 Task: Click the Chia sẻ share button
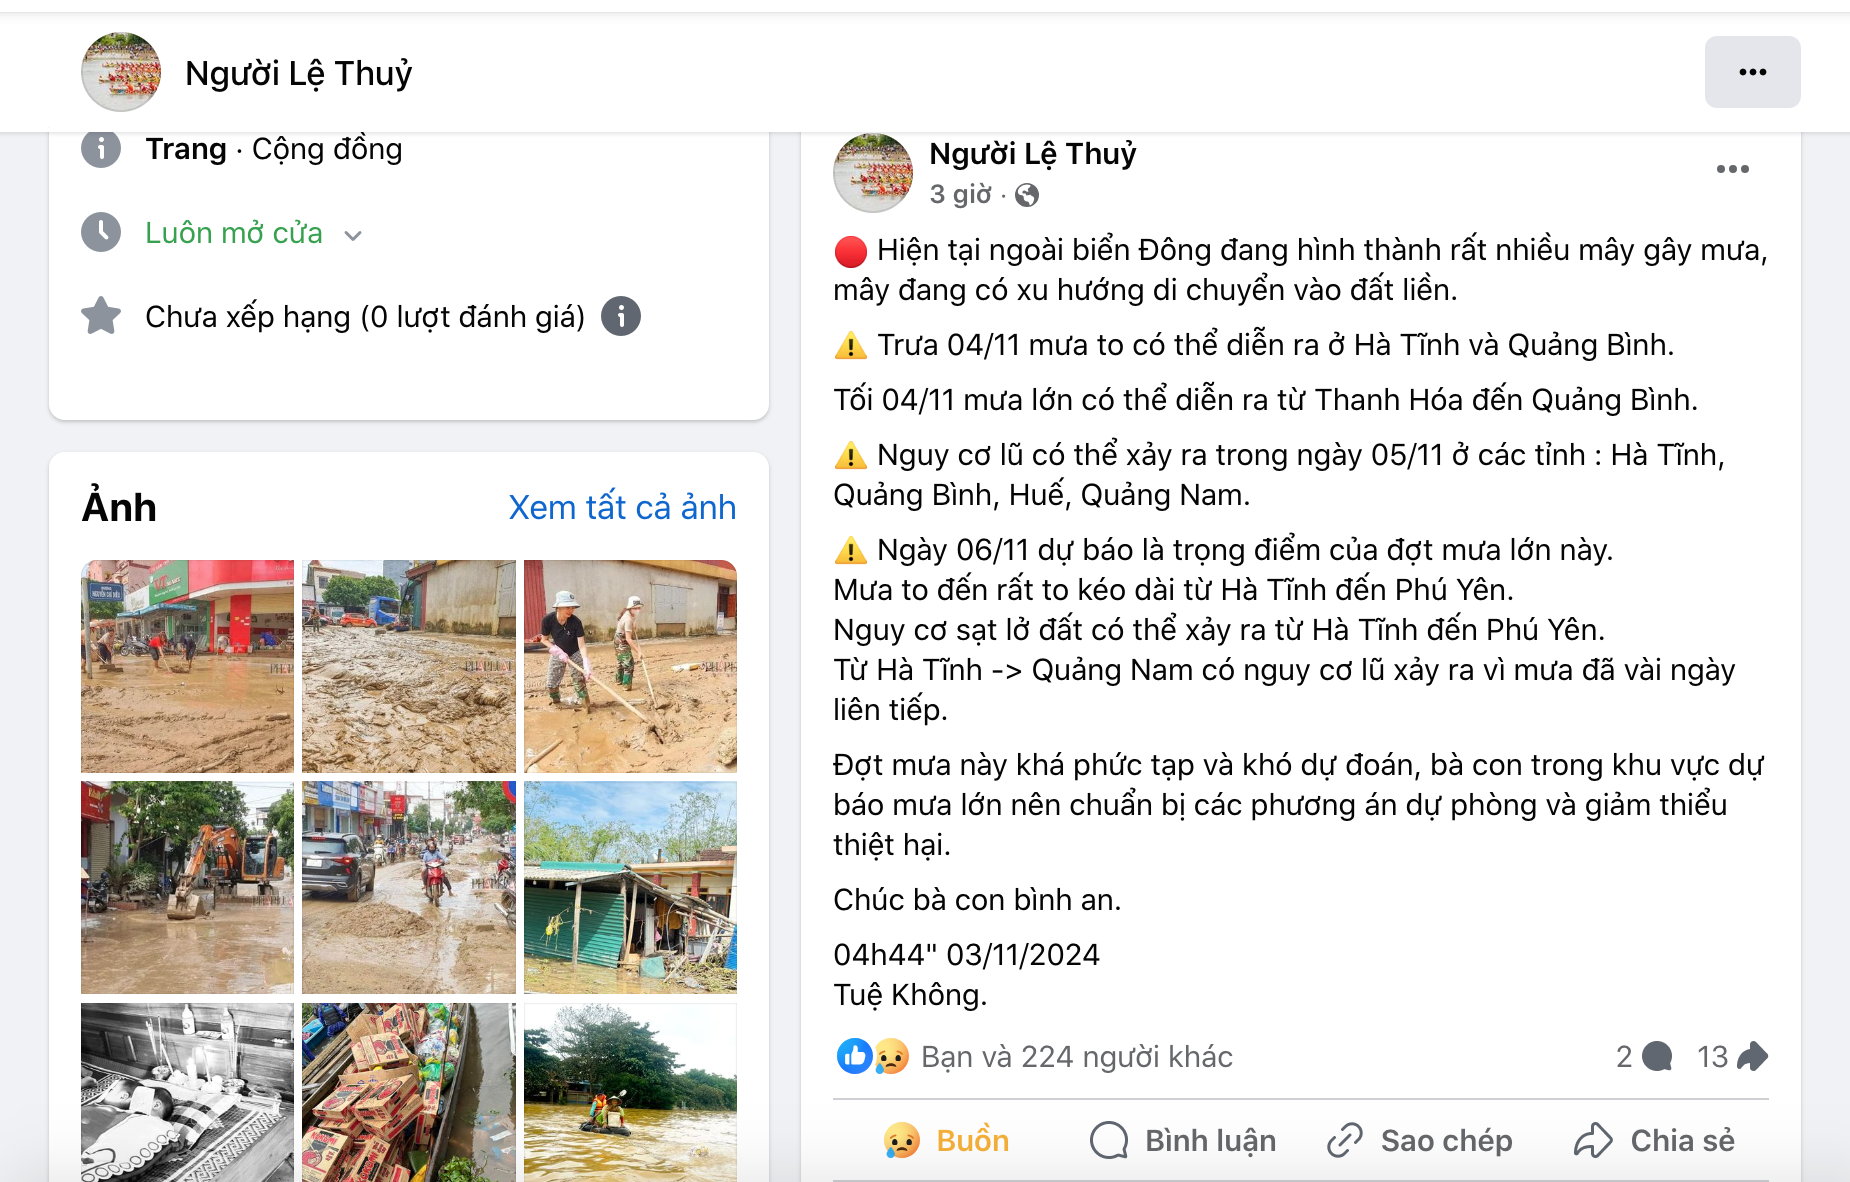coord(1654,1140)
